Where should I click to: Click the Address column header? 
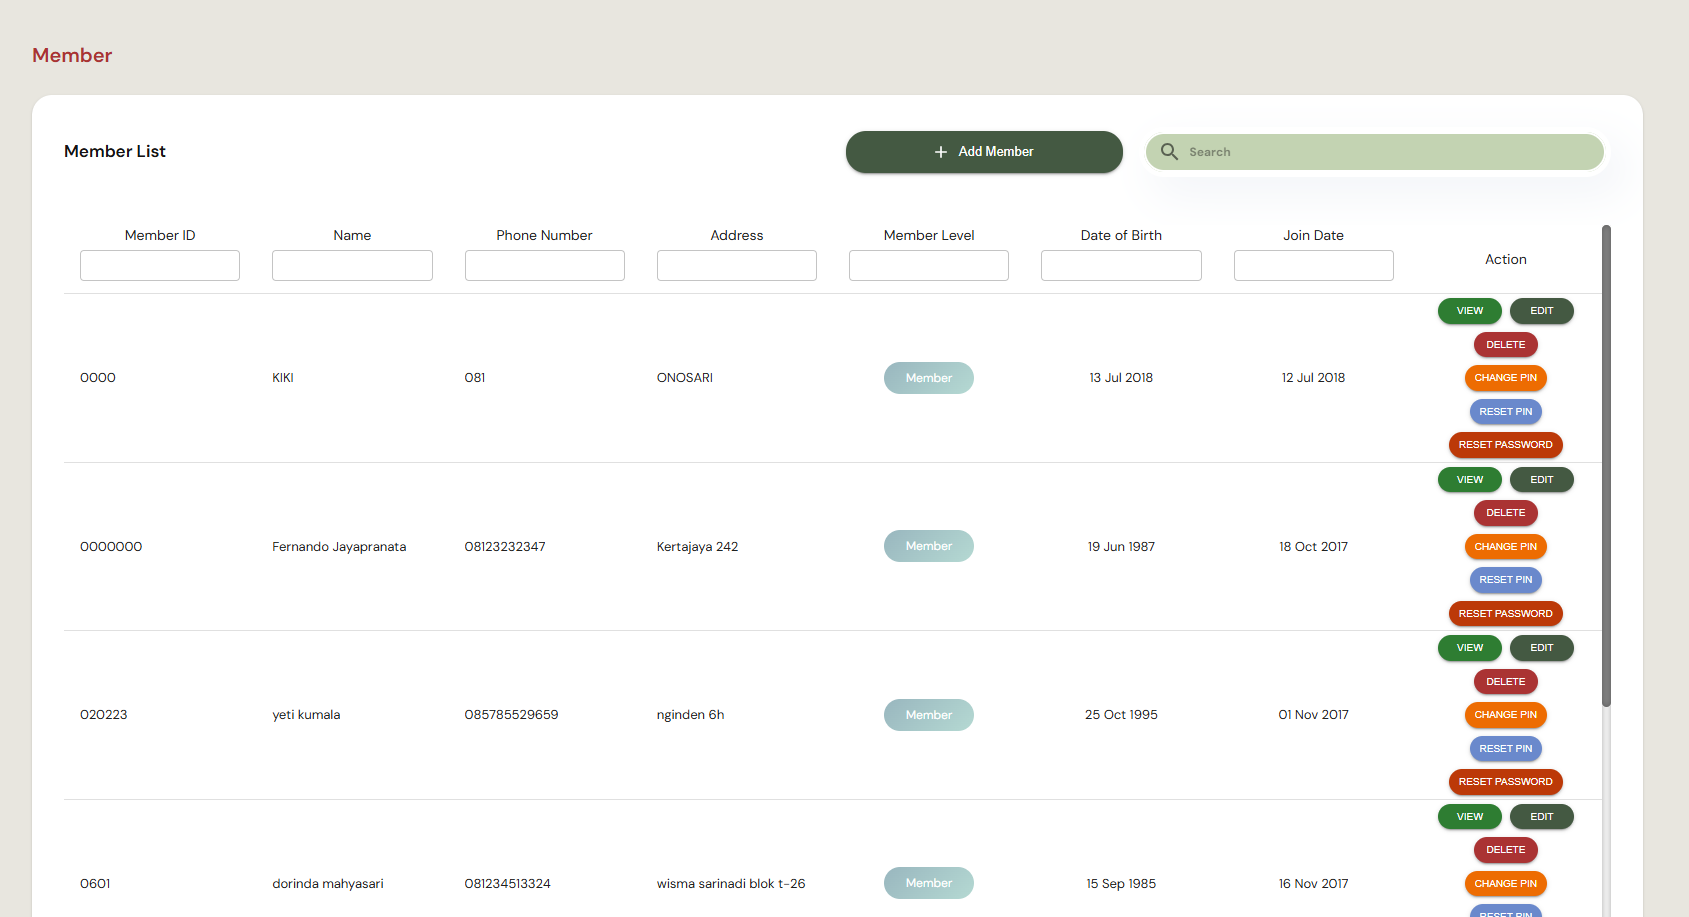coord(737,236)
